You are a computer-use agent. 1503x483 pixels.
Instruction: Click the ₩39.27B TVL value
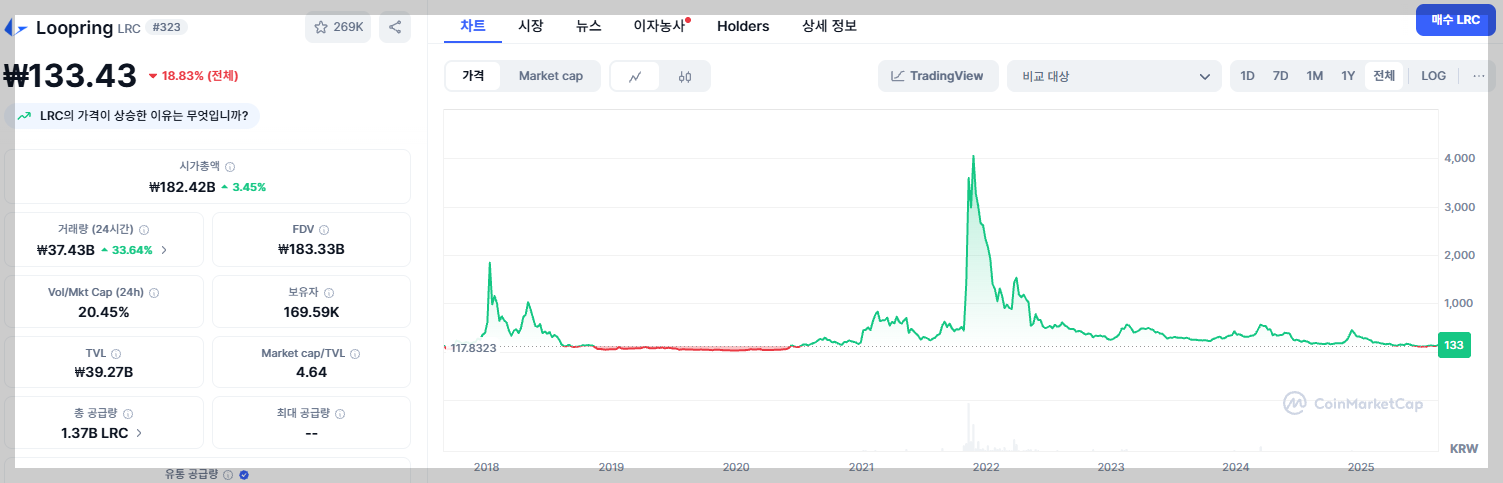(x=104, y=372)
